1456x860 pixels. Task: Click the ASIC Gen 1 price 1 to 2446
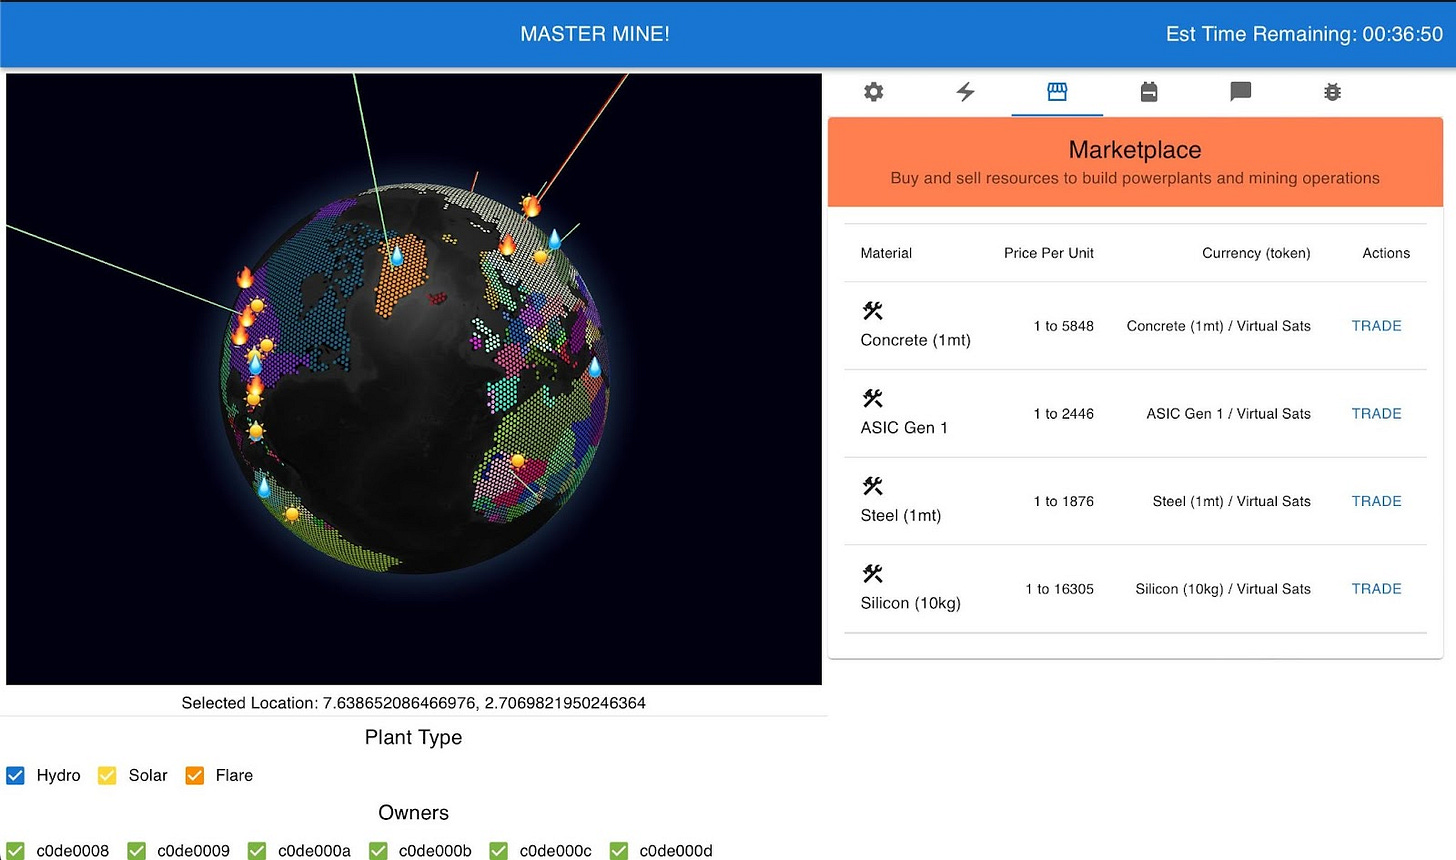(x=1064, y=414)
